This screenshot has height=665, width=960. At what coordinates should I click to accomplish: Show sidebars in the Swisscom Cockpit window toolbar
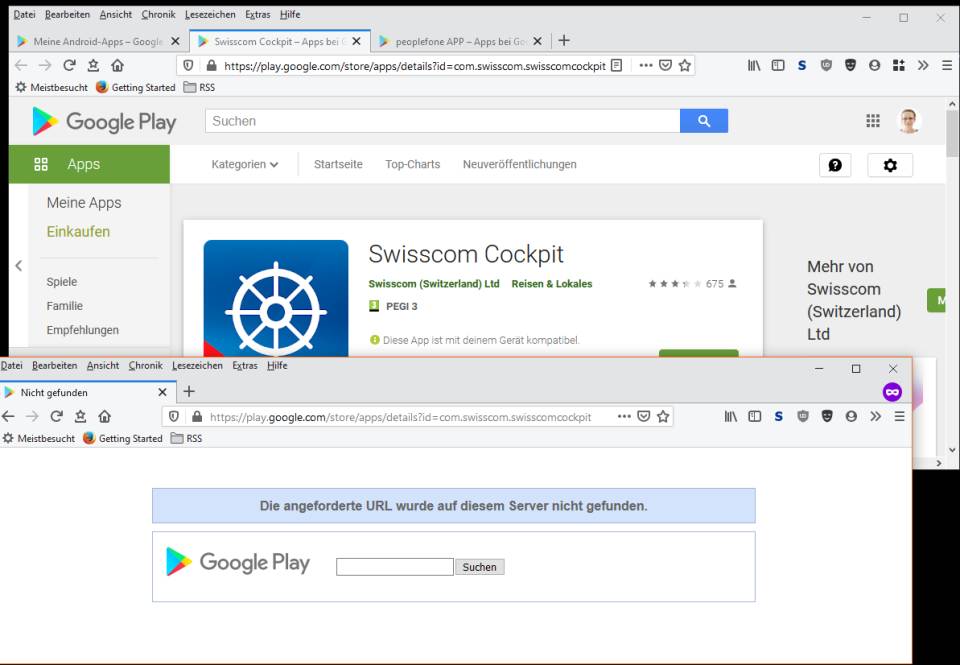tap(778, 66)
